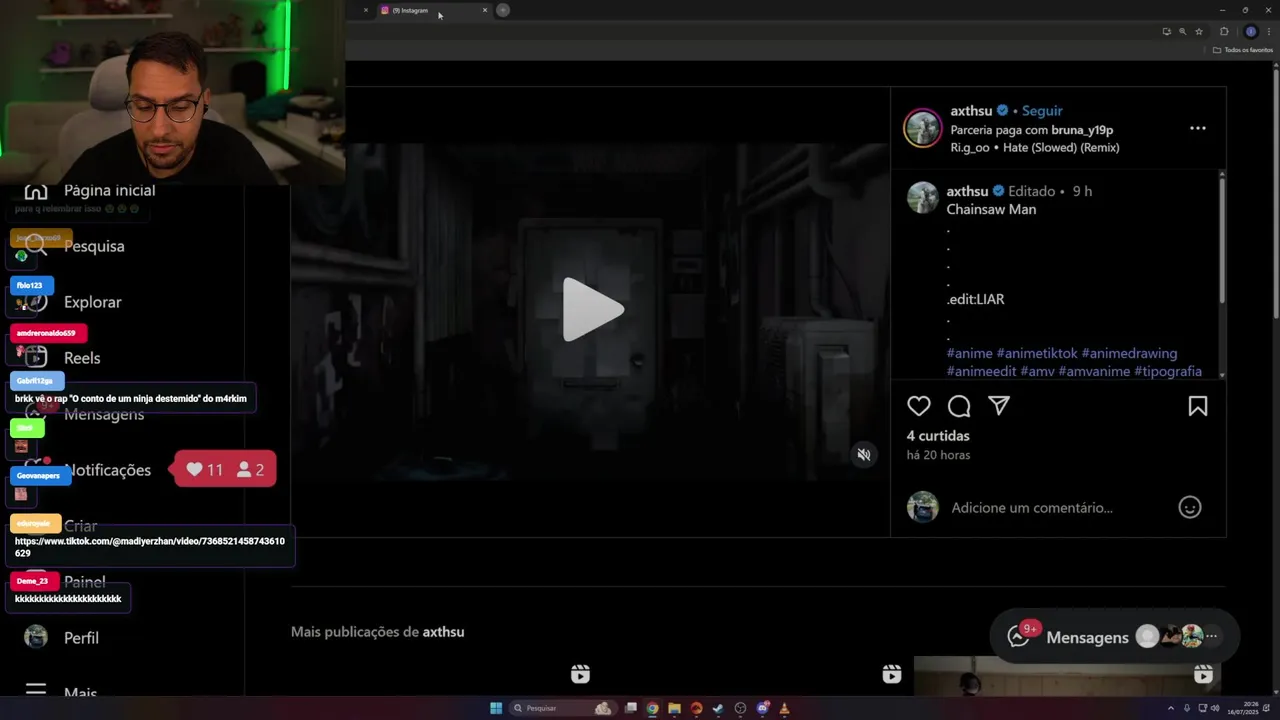Open the #animedrawing hashtag
Viewport: 1280px width, 720px height.
(1129, 353)
